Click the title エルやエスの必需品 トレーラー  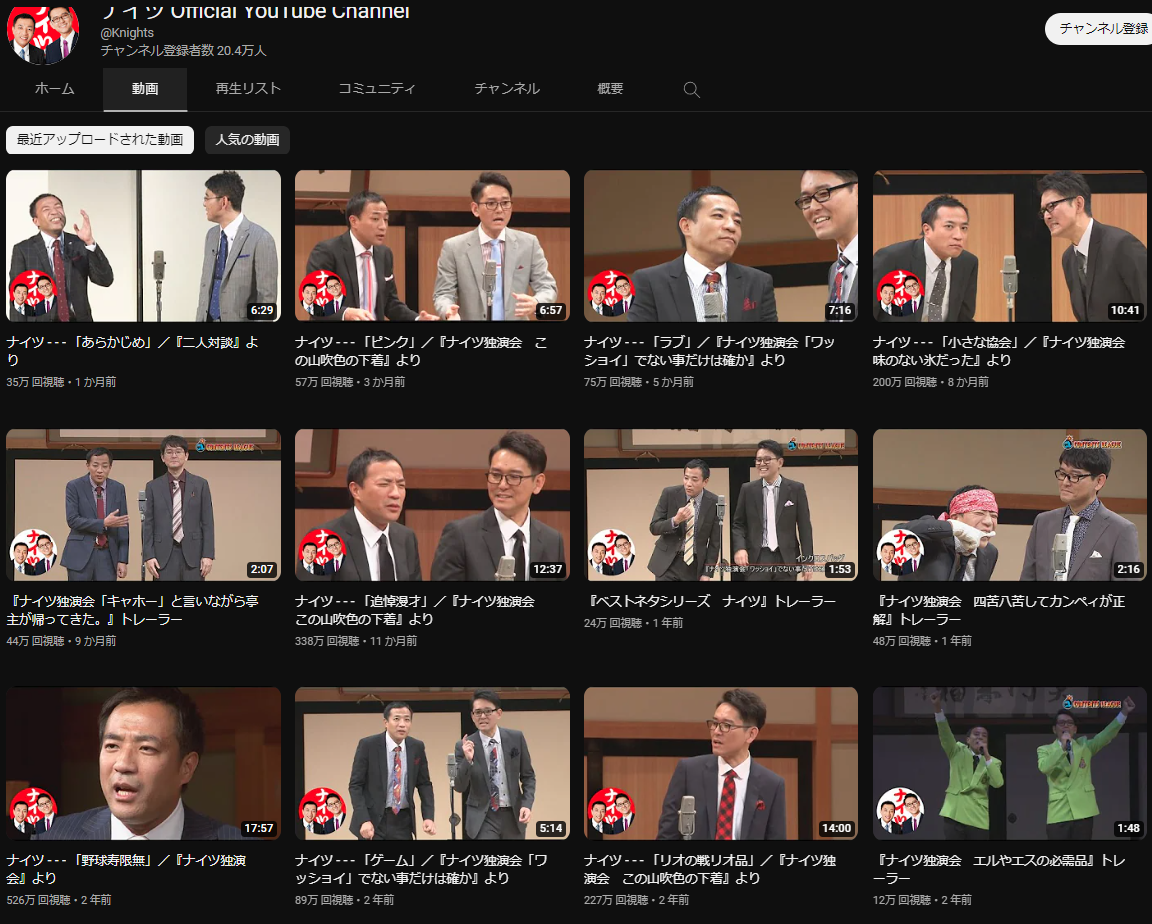(x=999, y=869)
